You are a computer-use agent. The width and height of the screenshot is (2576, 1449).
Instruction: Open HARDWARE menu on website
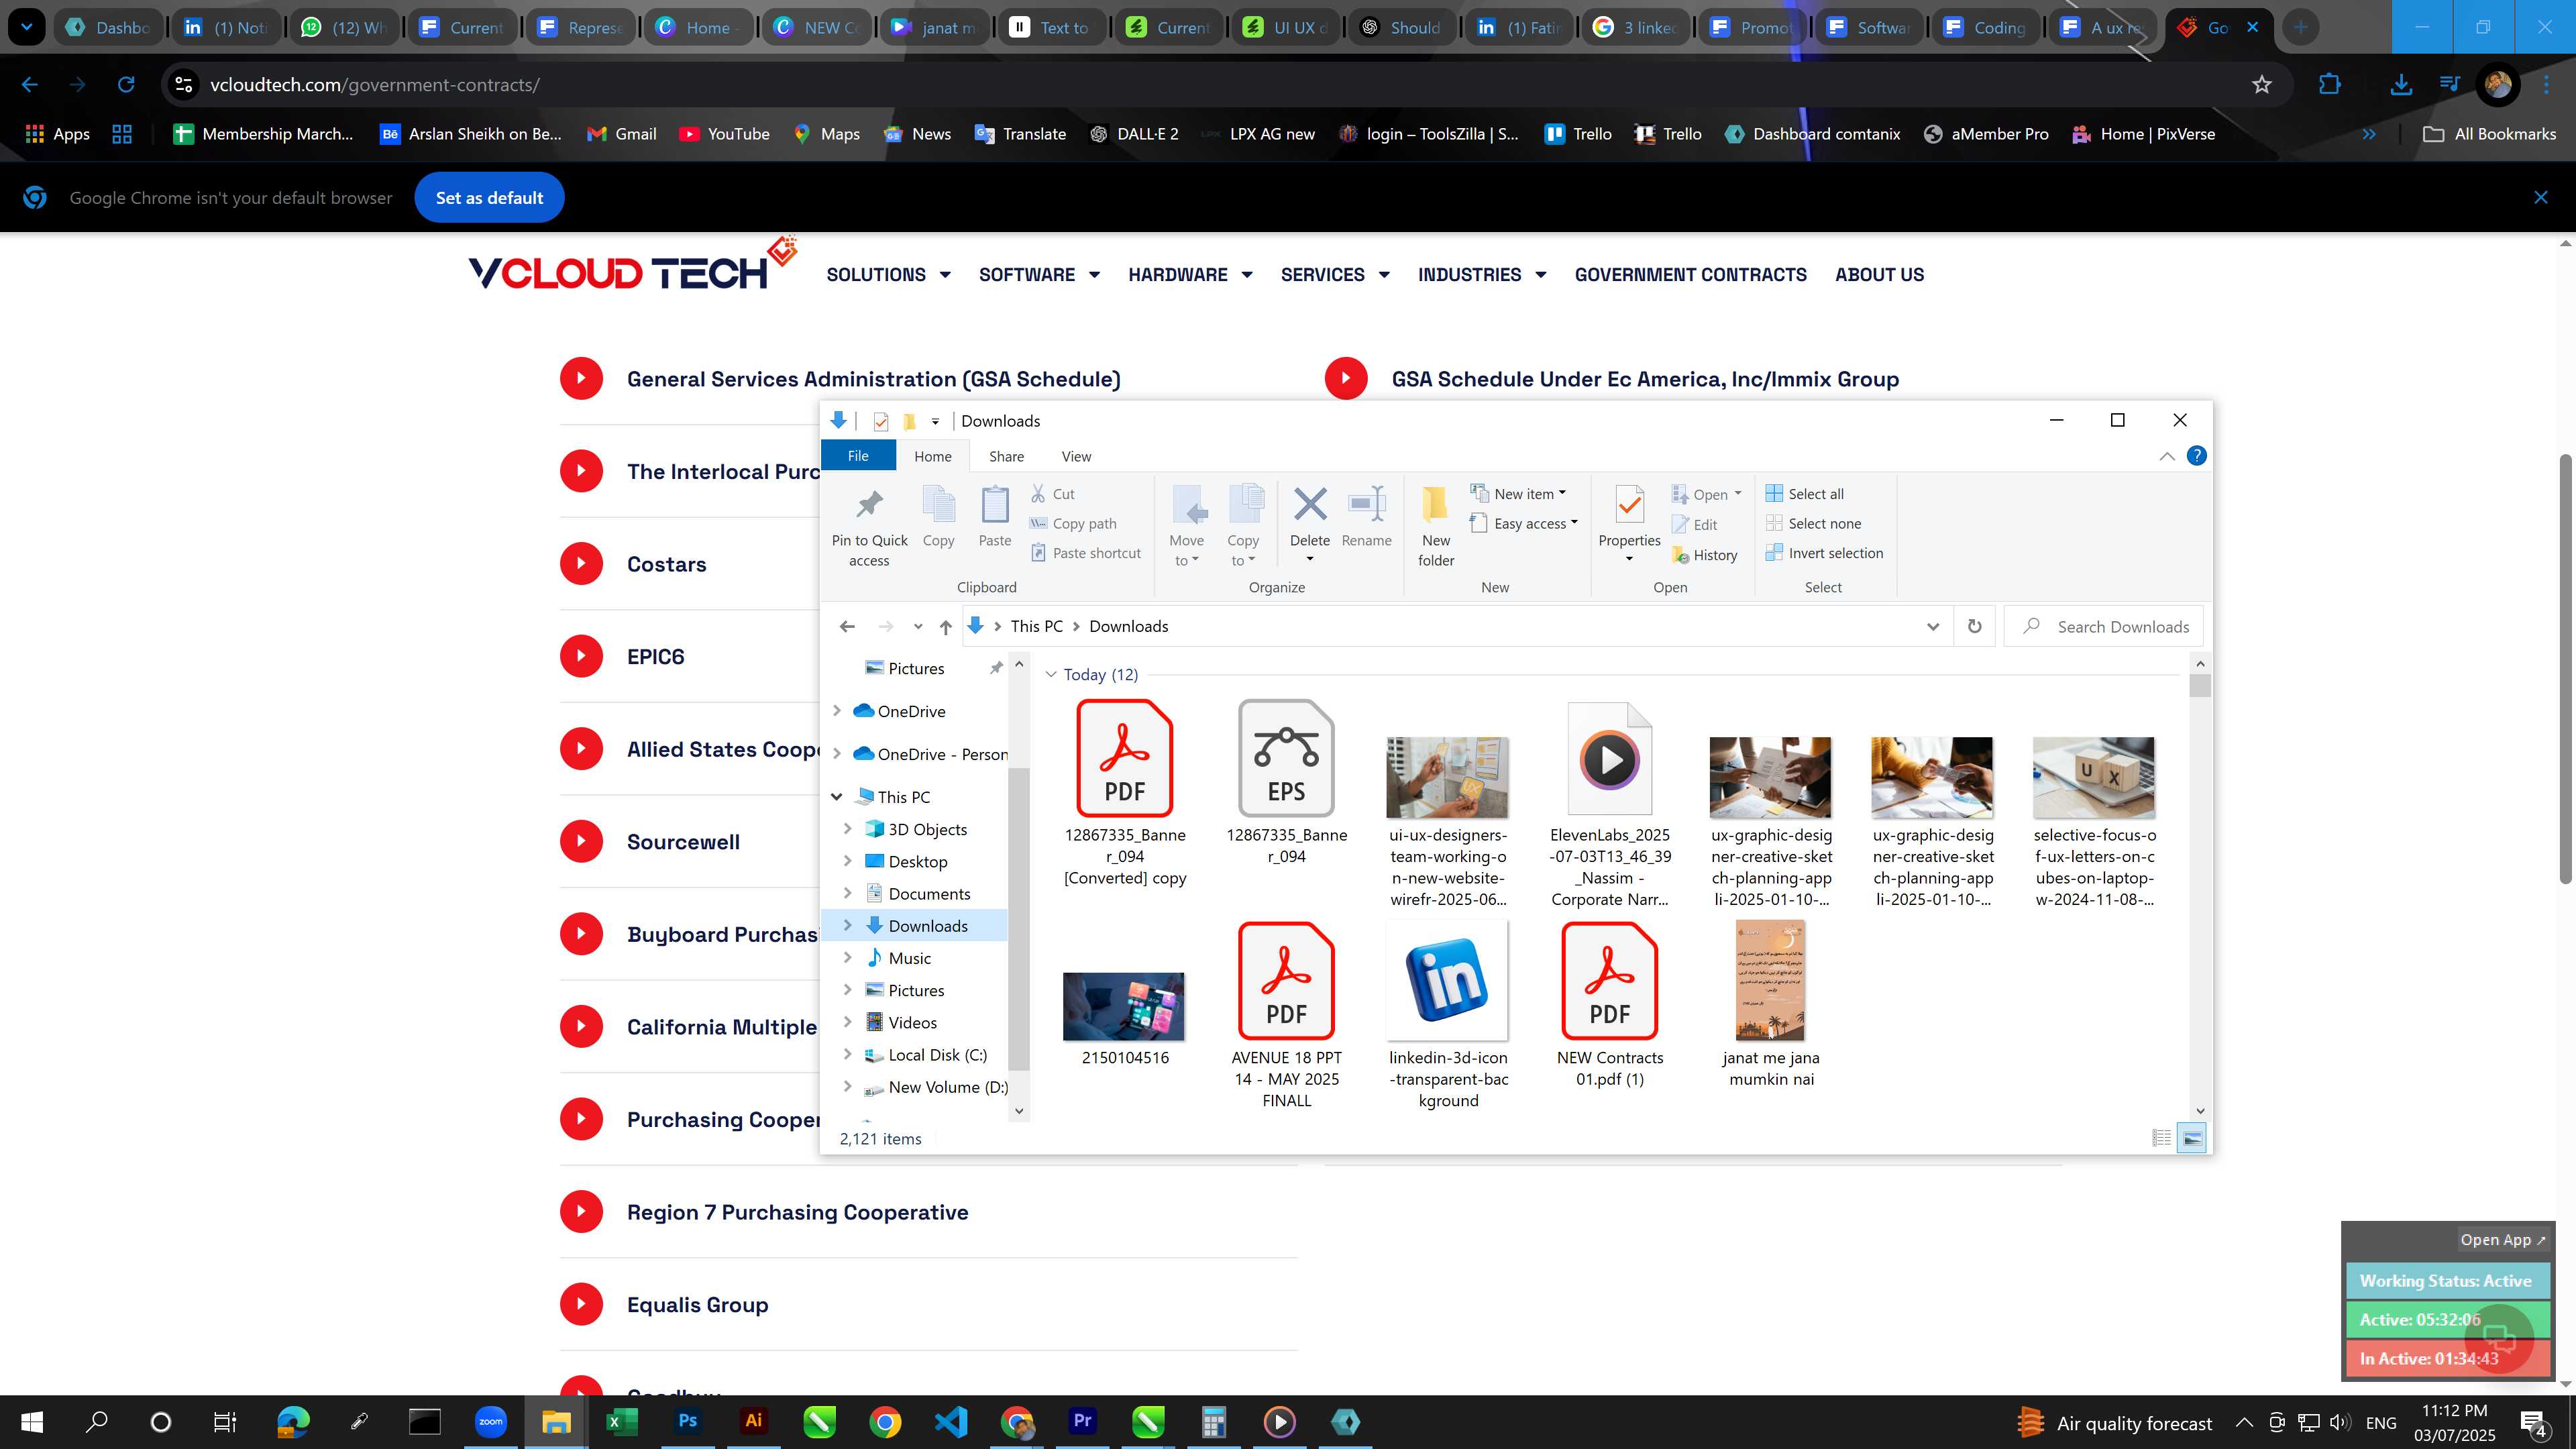click(1190, 275)
